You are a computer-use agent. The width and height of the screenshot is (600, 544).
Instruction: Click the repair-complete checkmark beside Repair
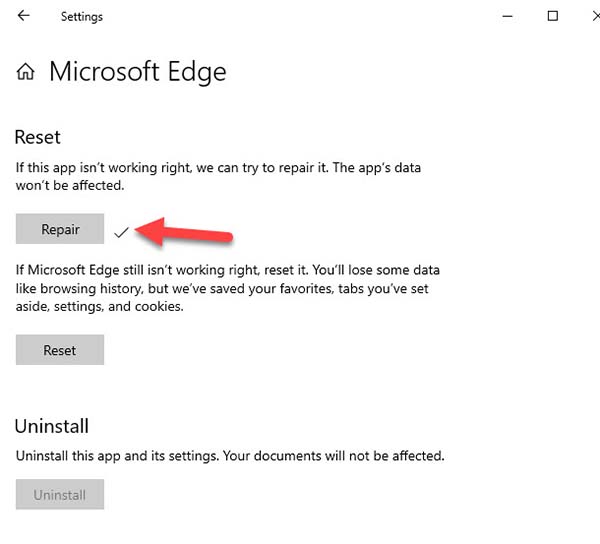tap(121, 232)
